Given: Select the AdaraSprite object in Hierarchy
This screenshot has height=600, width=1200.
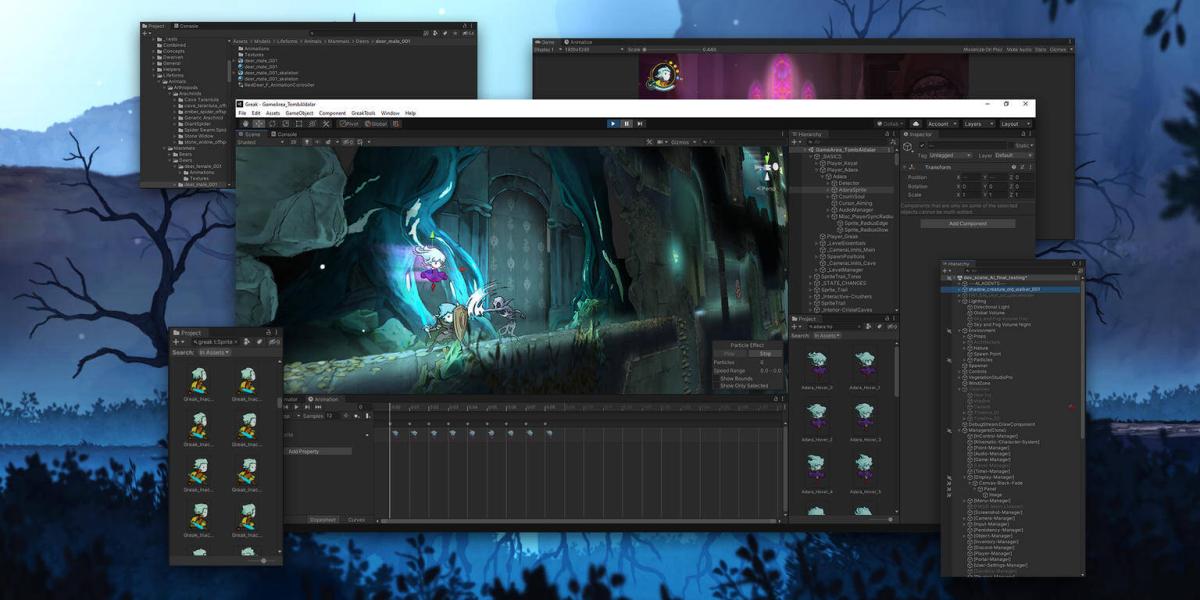Looking at the screenshot, I should coord(853,189).
